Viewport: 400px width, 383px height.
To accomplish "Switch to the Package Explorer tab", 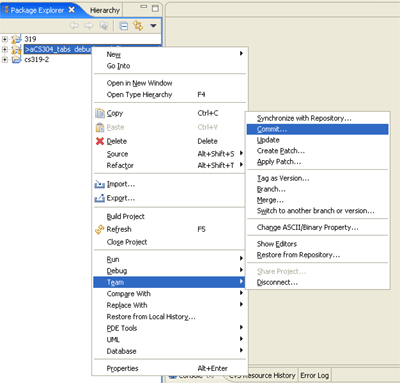I will point(37,10).
